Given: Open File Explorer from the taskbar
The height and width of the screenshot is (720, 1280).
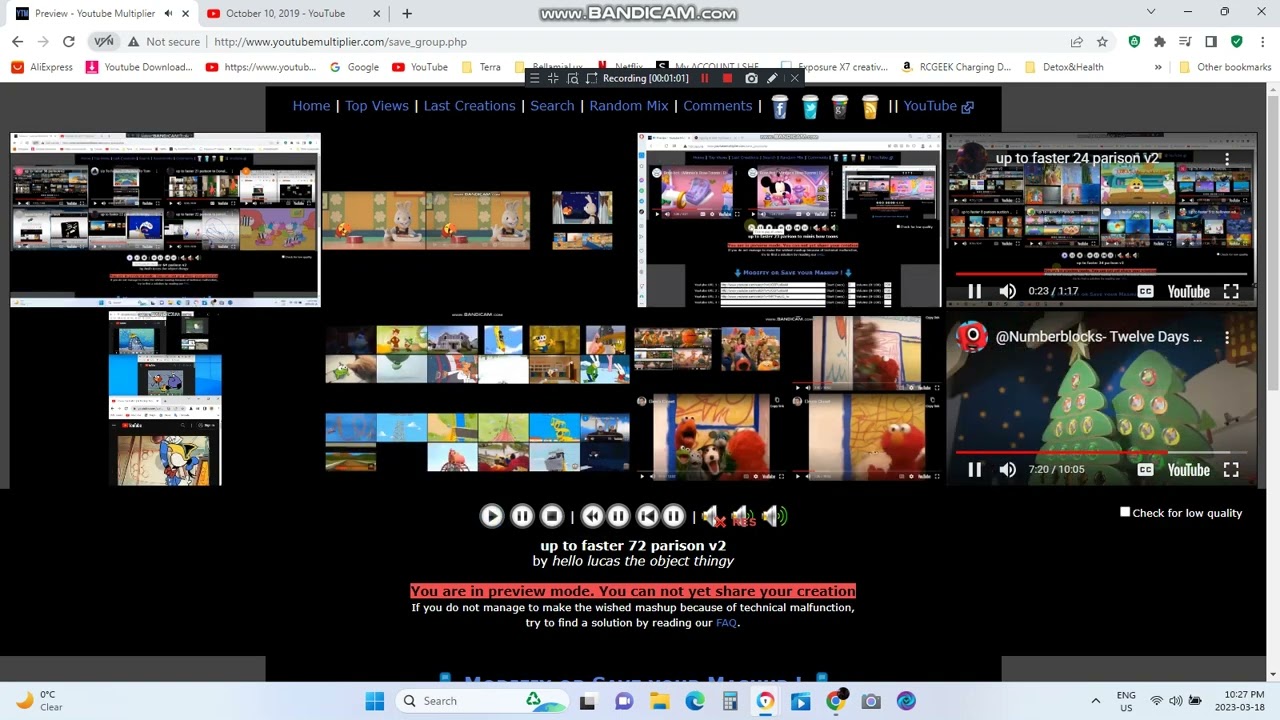Looking at the screenshot, I should [x=660, y=701].
